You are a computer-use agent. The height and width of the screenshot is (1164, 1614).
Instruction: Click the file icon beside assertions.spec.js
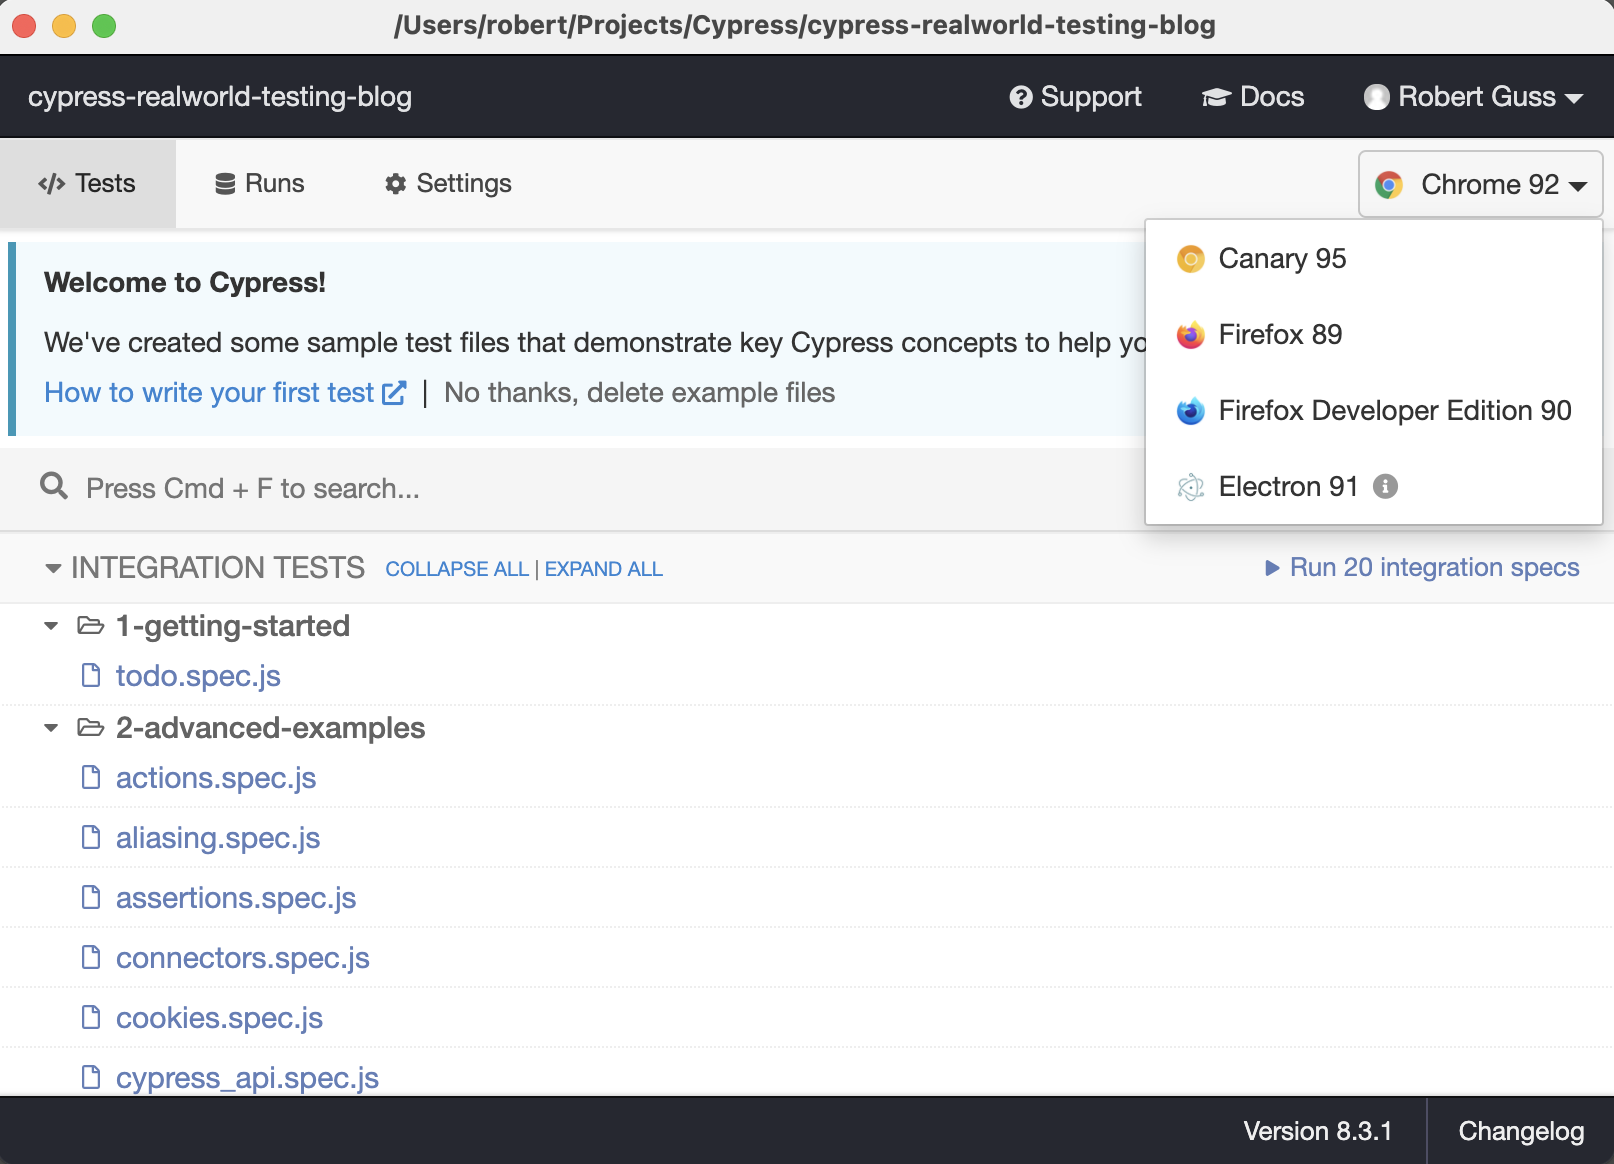pos(91,898)
